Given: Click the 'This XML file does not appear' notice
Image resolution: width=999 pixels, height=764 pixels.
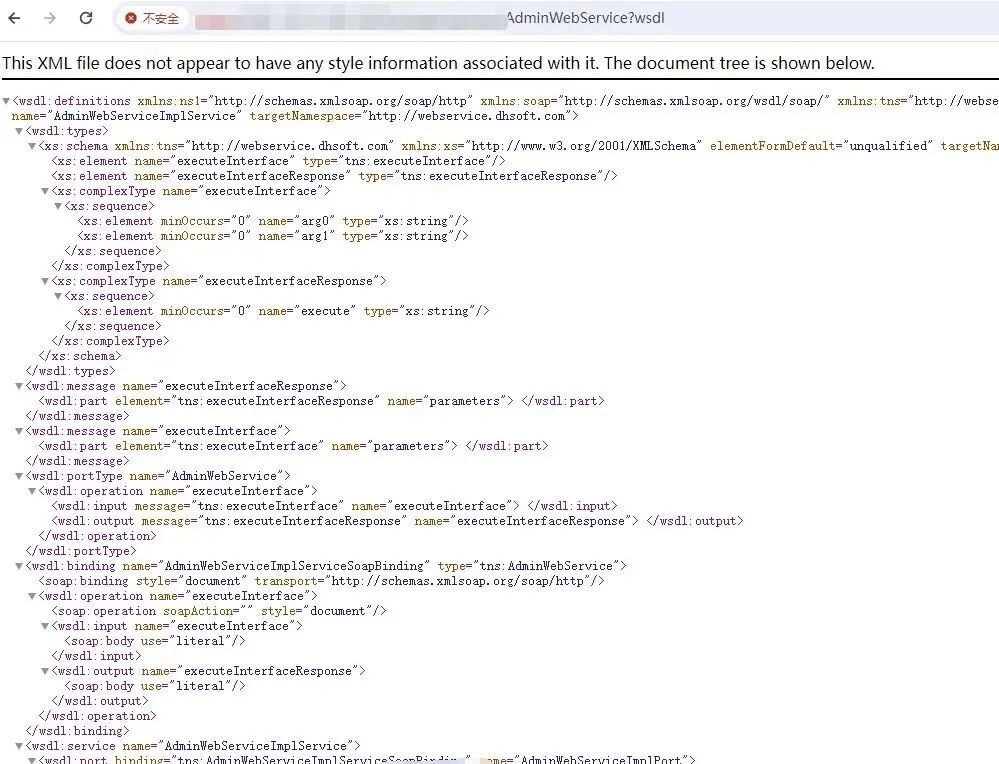Looking at the screenshot, I should 438,63.
